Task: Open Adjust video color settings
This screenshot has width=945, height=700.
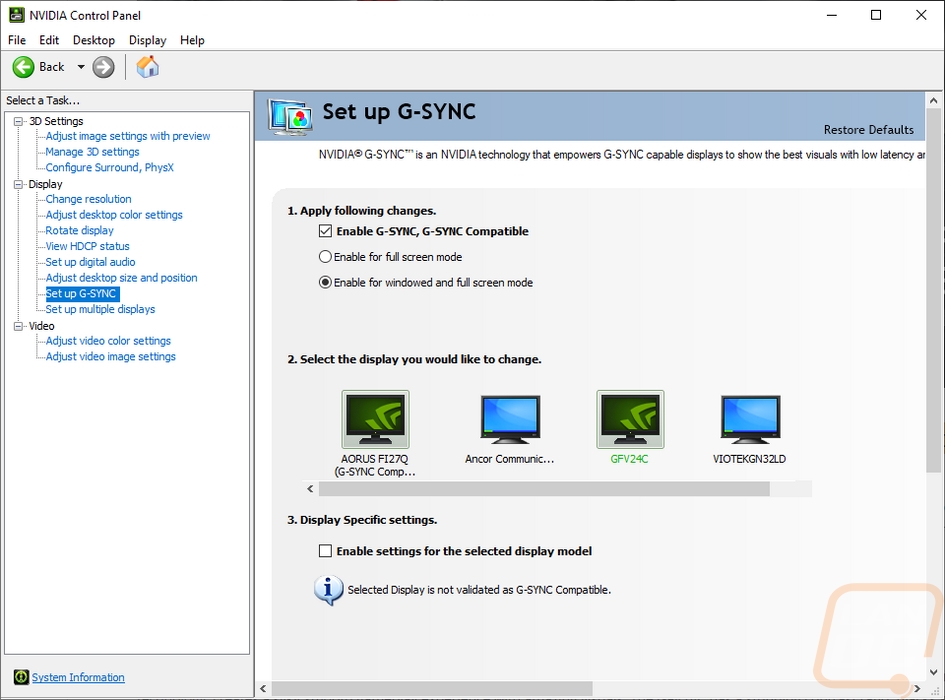Action: click(x=108, y=341)
